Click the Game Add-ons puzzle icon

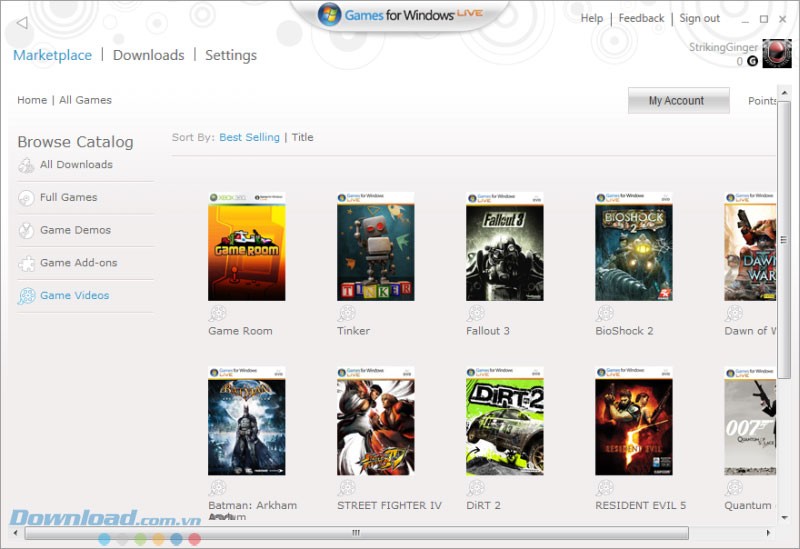26,263
